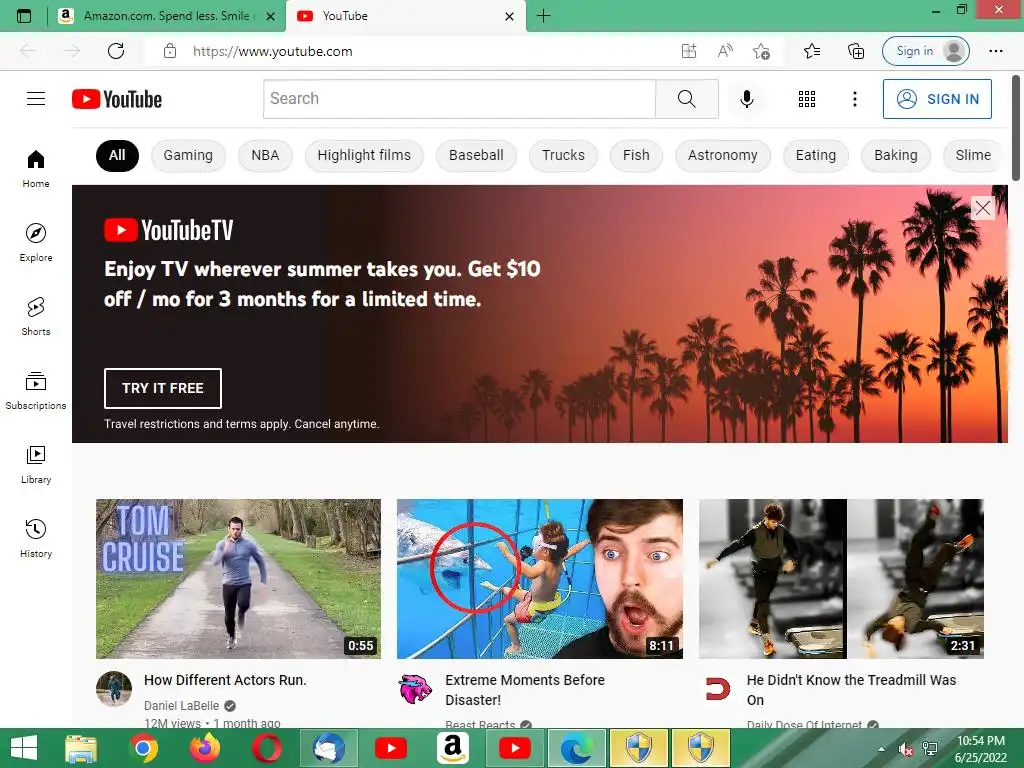Click the page vertical scrollbar
The height and width of the screenshot is (768, 1024).
pos(1016,128)
